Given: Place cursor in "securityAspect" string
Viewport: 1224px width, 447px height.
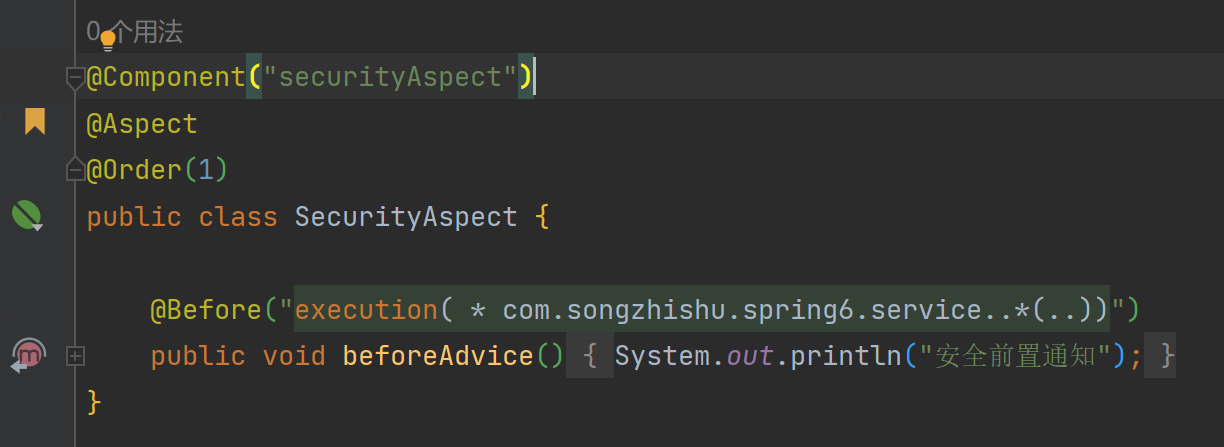Looking at the screenshot, I should (x=389, y=77).
